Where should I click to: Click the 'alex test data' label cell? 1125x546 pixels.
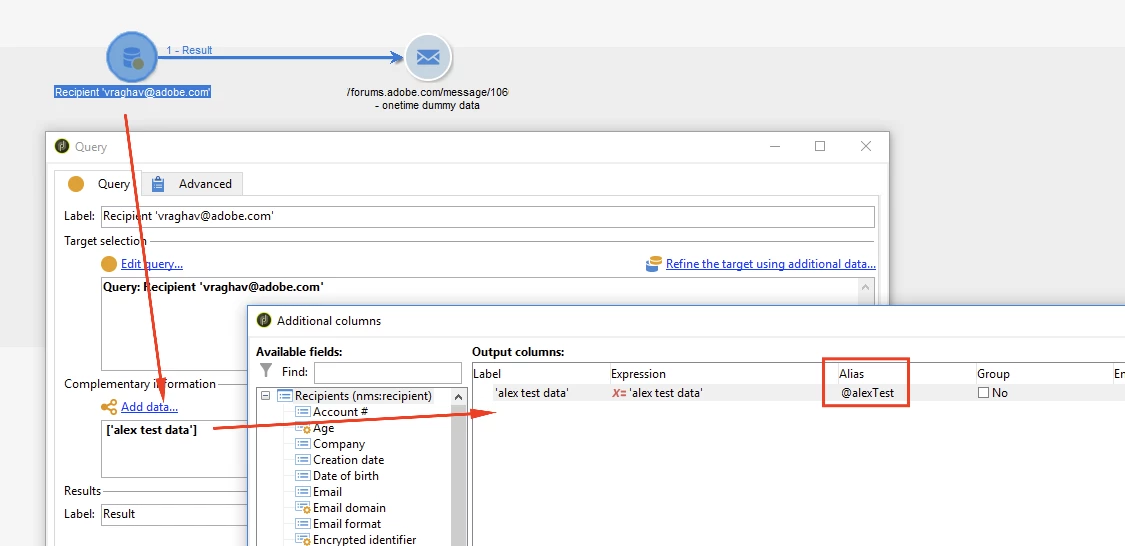coord(532,392)
